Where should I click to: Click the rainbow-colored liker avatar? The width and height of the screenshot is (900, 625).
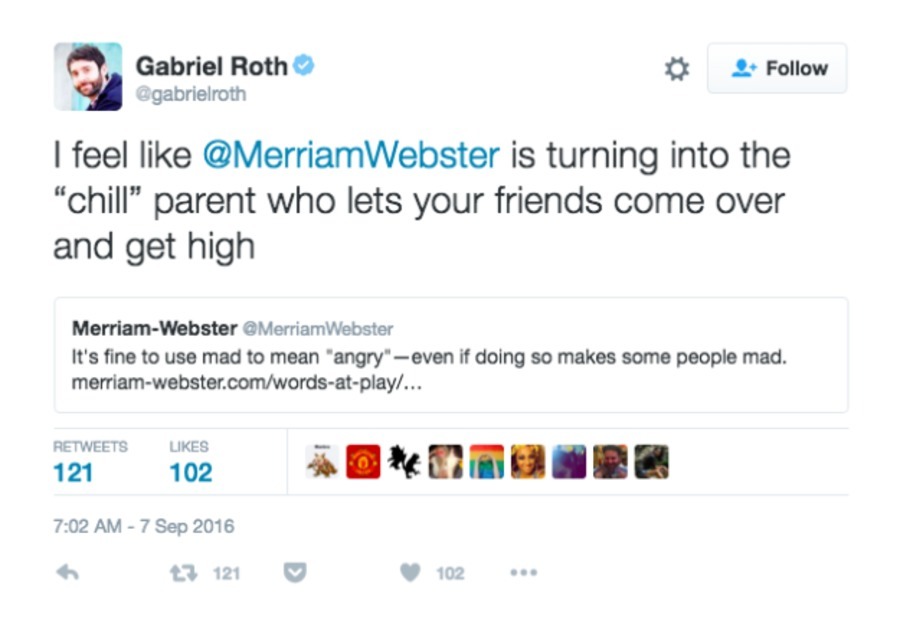click(487, 462)
